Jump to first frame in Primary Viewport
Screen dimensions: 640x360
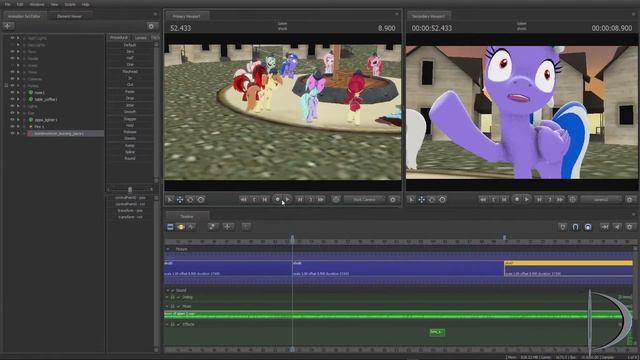(x=243, y=200)
